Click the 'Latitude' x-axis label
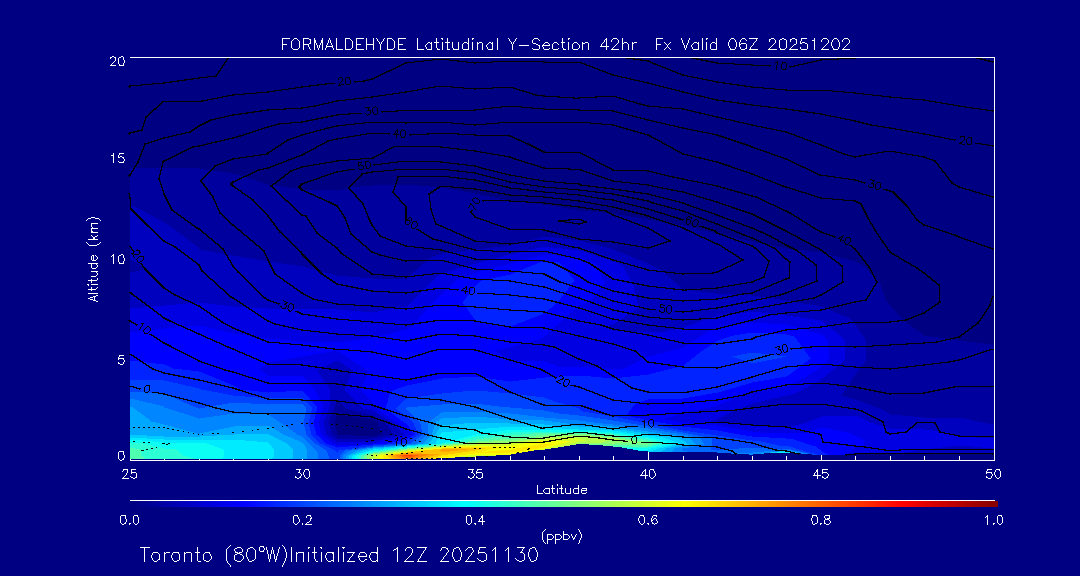This screenshot has height=576, width=1080. point(561,489)
